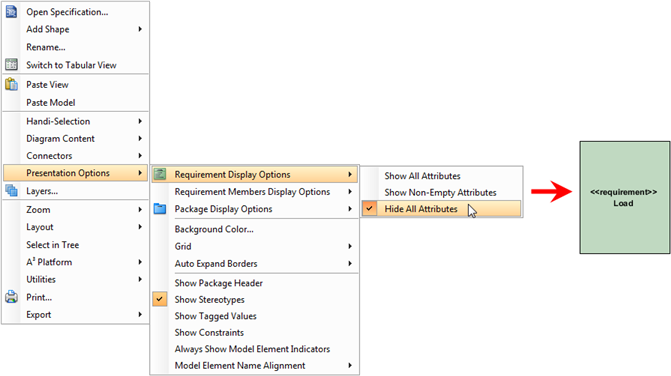This screenshot has height=376, width=671.
Task: Select Show All Attributes option
Action: tap(422, 176)
